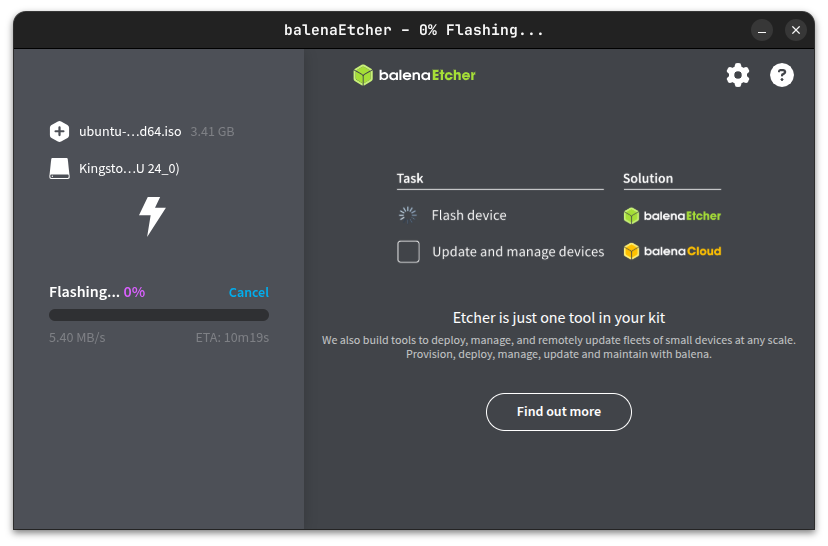Click the Kingston drive icon
828x546 pixels.
pyautogui.click(x=59, y=168)
